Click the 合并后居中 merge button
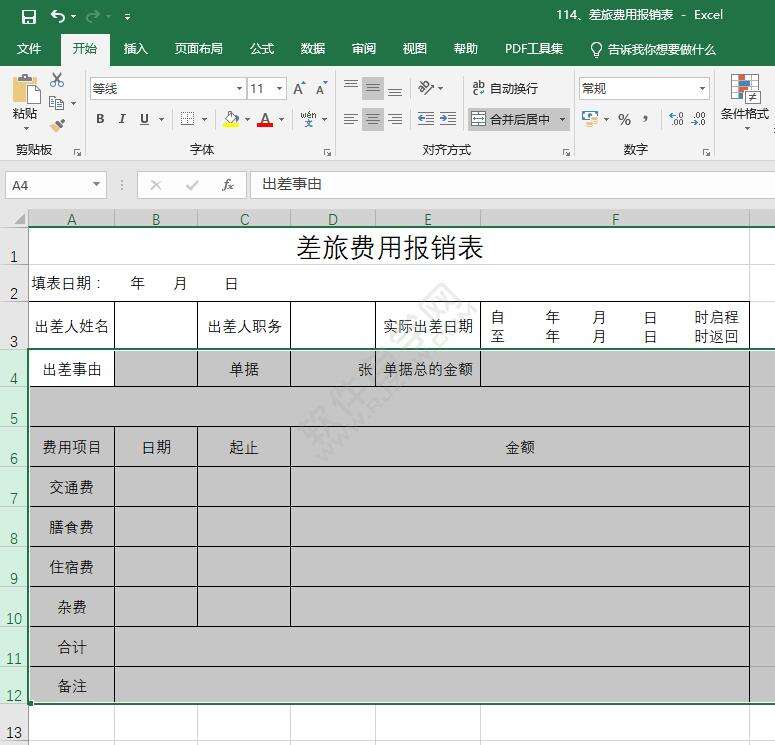This screenshot has width=775, height=745. (510, 119)
